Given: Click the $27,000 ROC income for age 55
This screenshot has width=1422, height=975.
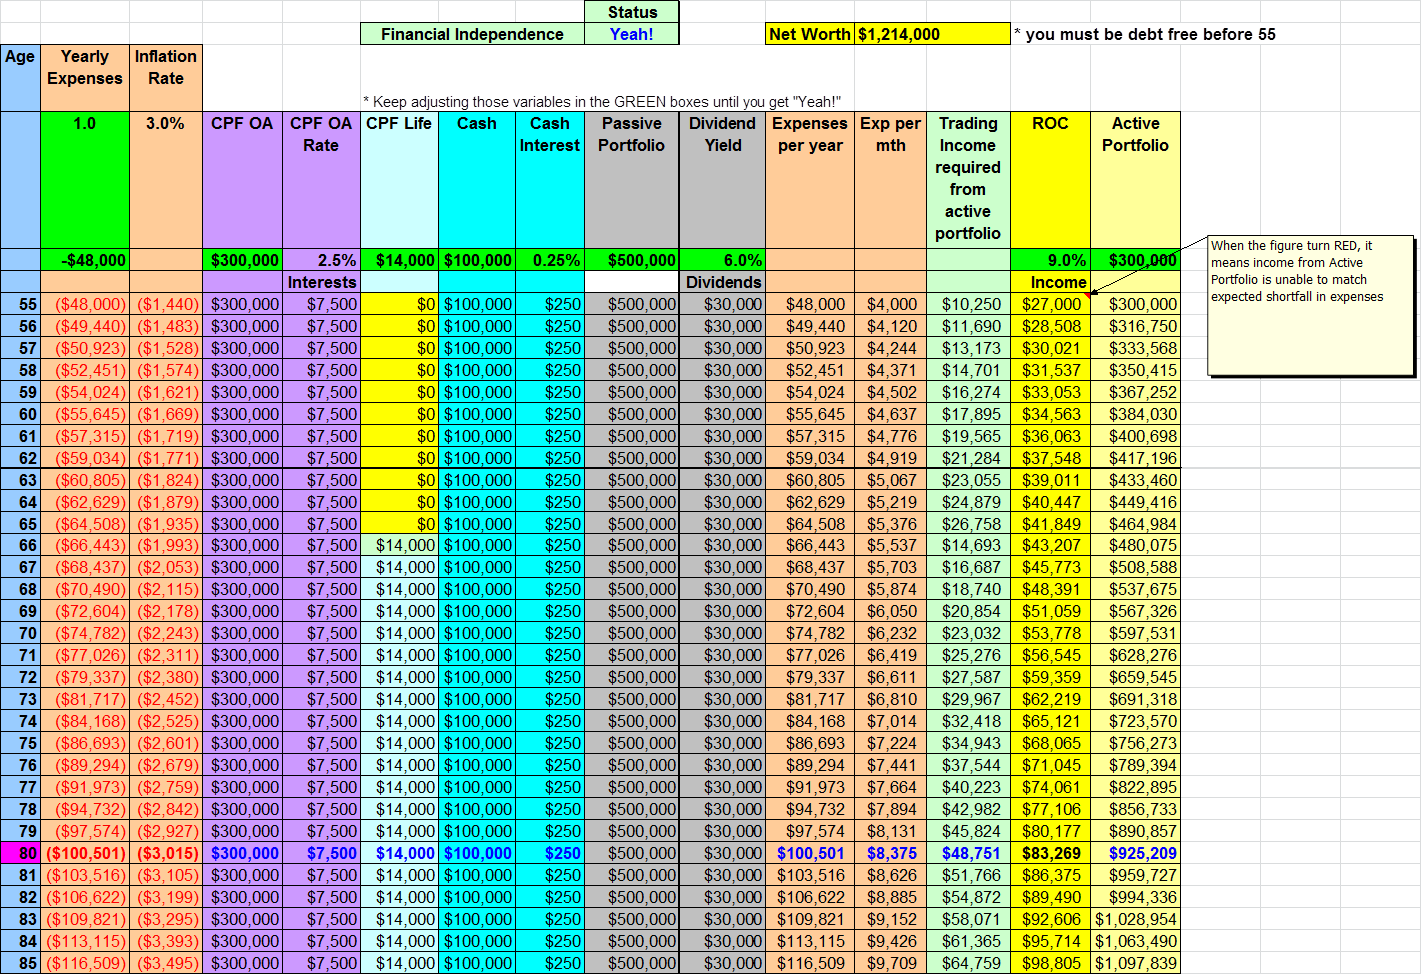Looking at the screenshot, I should pos(1050,304).
